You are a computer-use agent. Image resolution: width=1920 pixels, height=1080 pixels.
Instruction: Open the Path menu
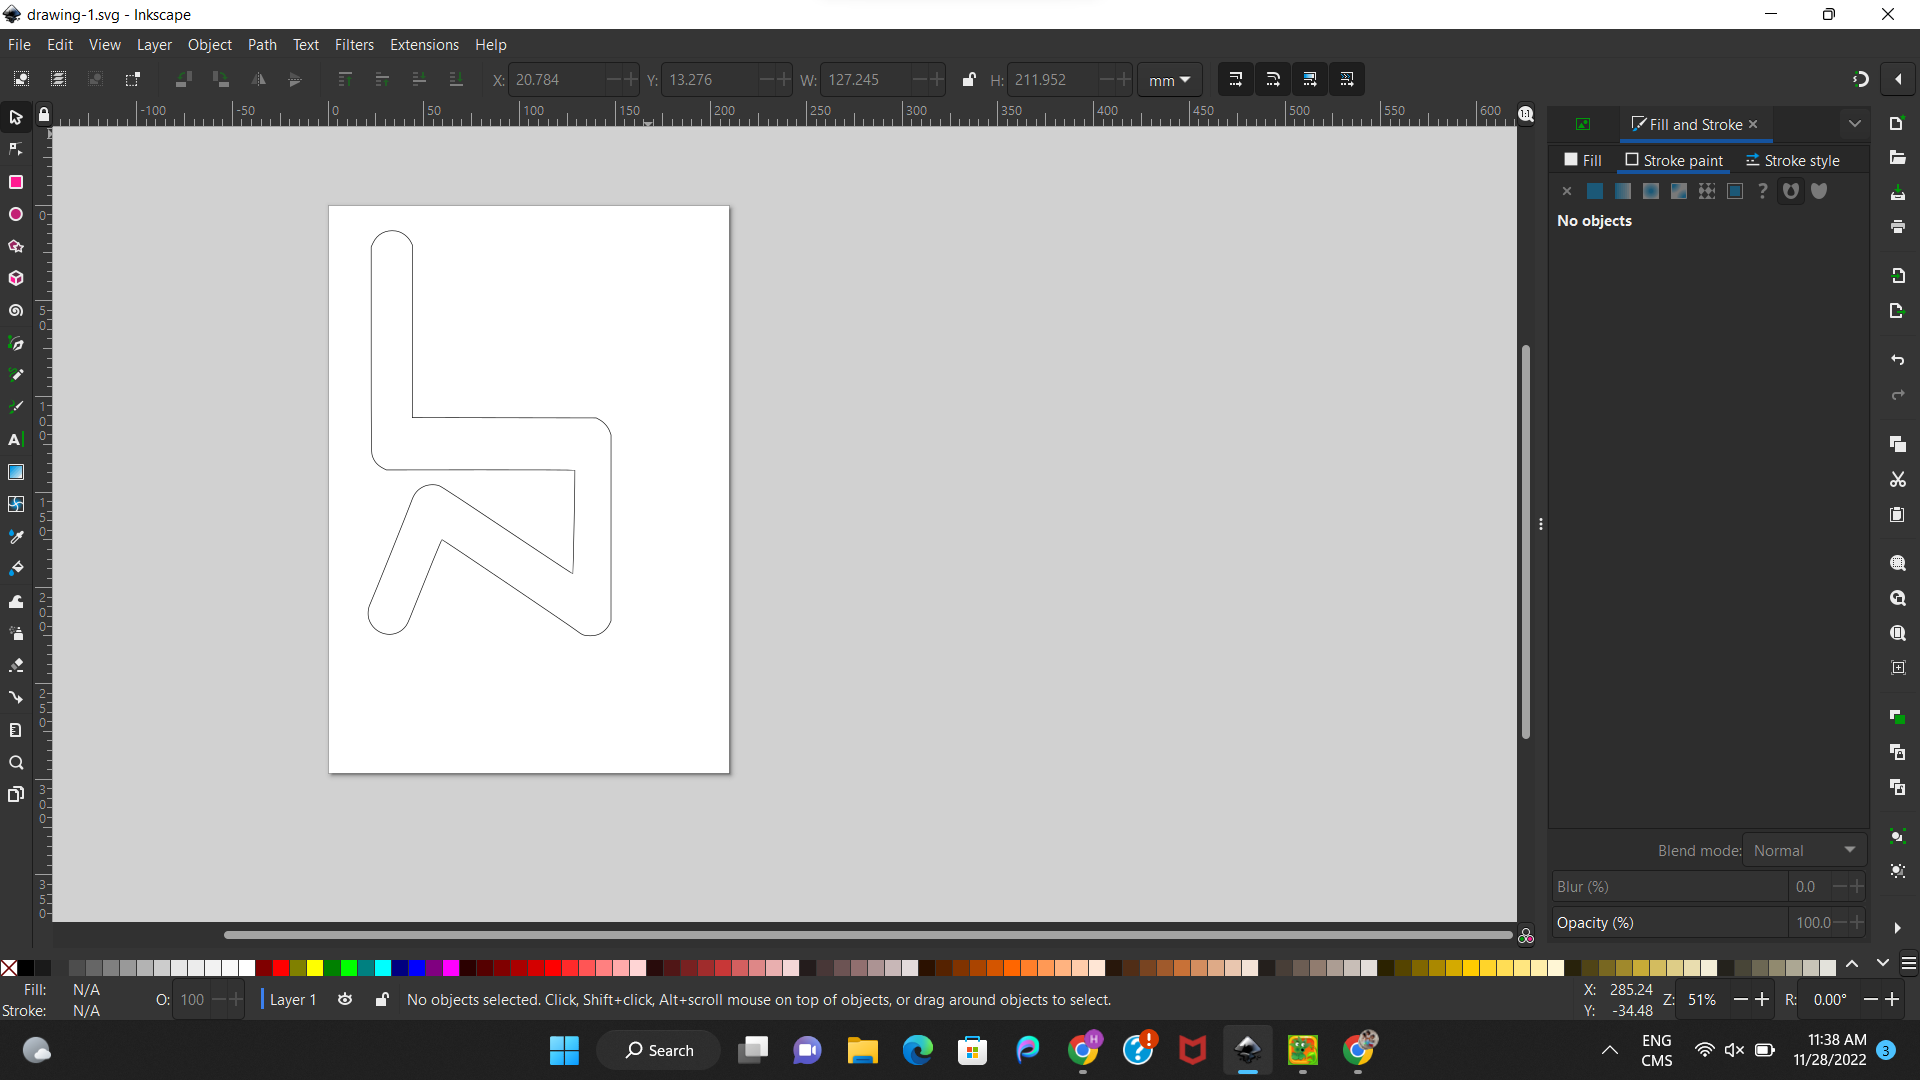tap(262, 45)
